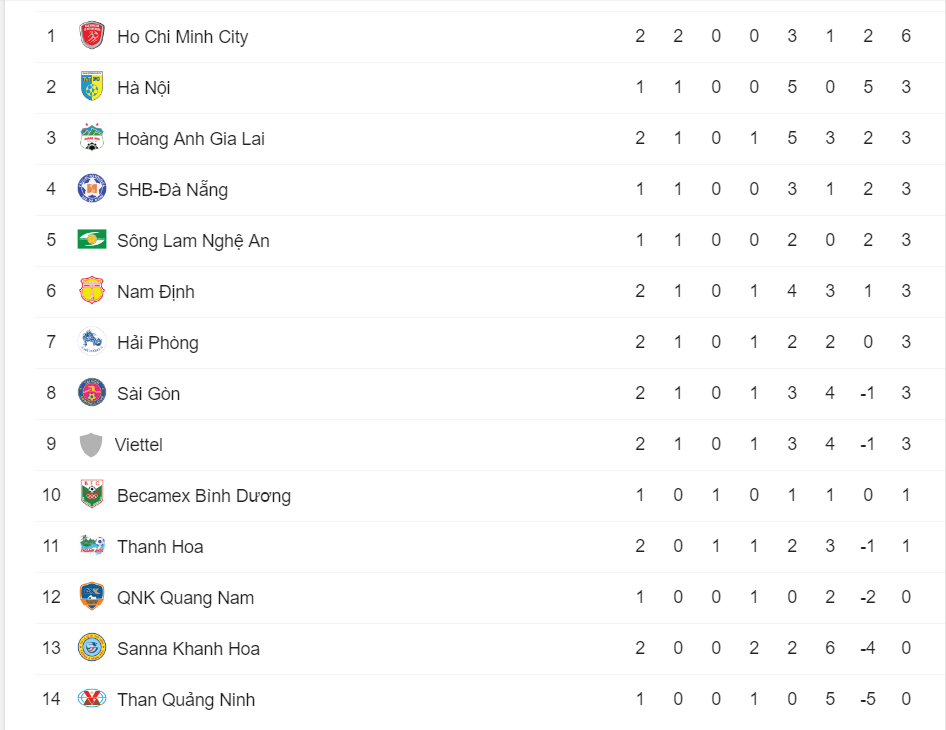Click the QNK Quang Nam orange badge

pyautogui.click(x=92, y=596)
